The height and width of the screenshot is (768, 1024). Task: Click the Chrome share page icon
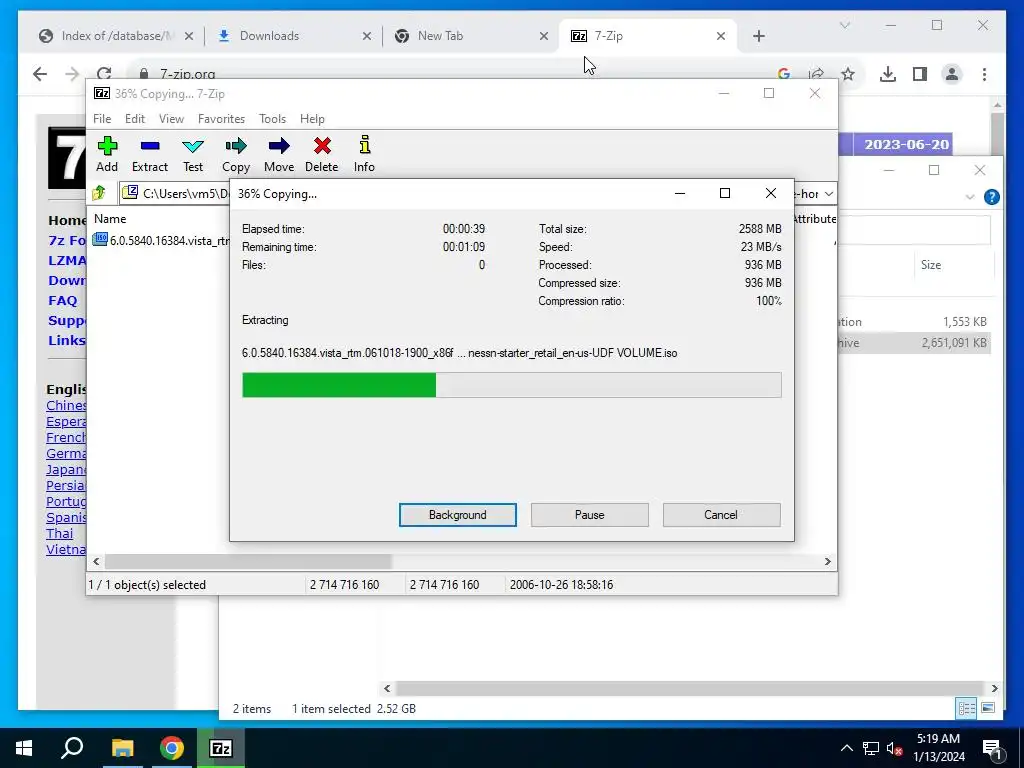(816, 74)
